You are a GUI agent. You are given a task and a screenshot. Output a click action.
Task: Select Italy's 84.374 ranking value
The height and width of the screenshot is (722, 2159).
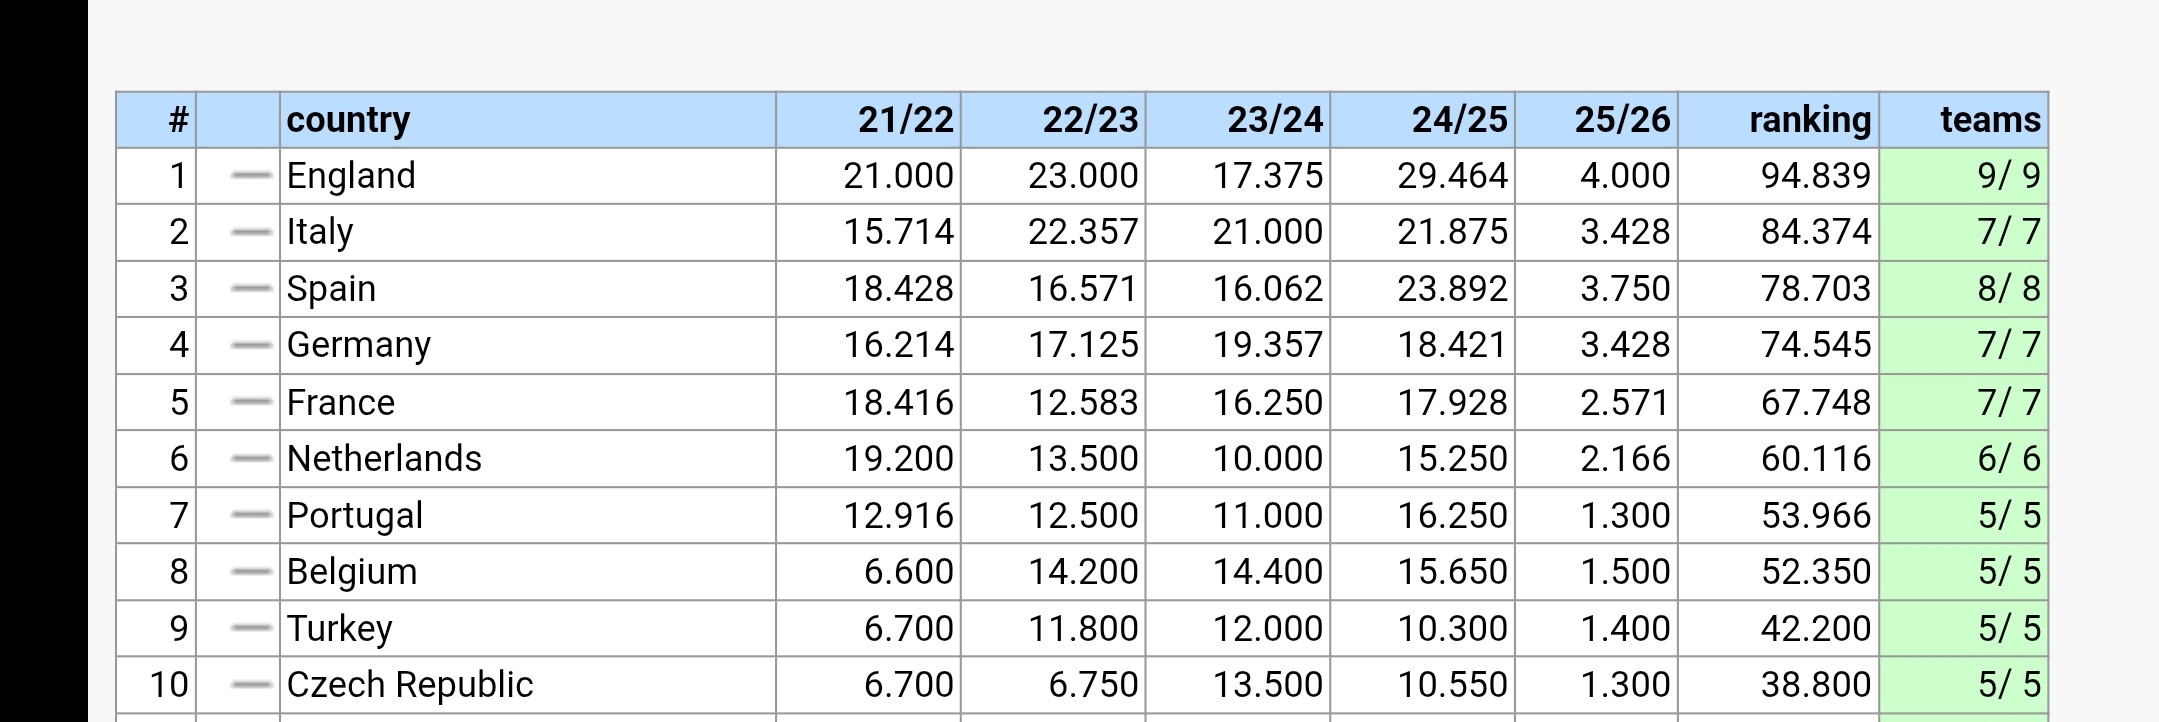click(1815, 232)
